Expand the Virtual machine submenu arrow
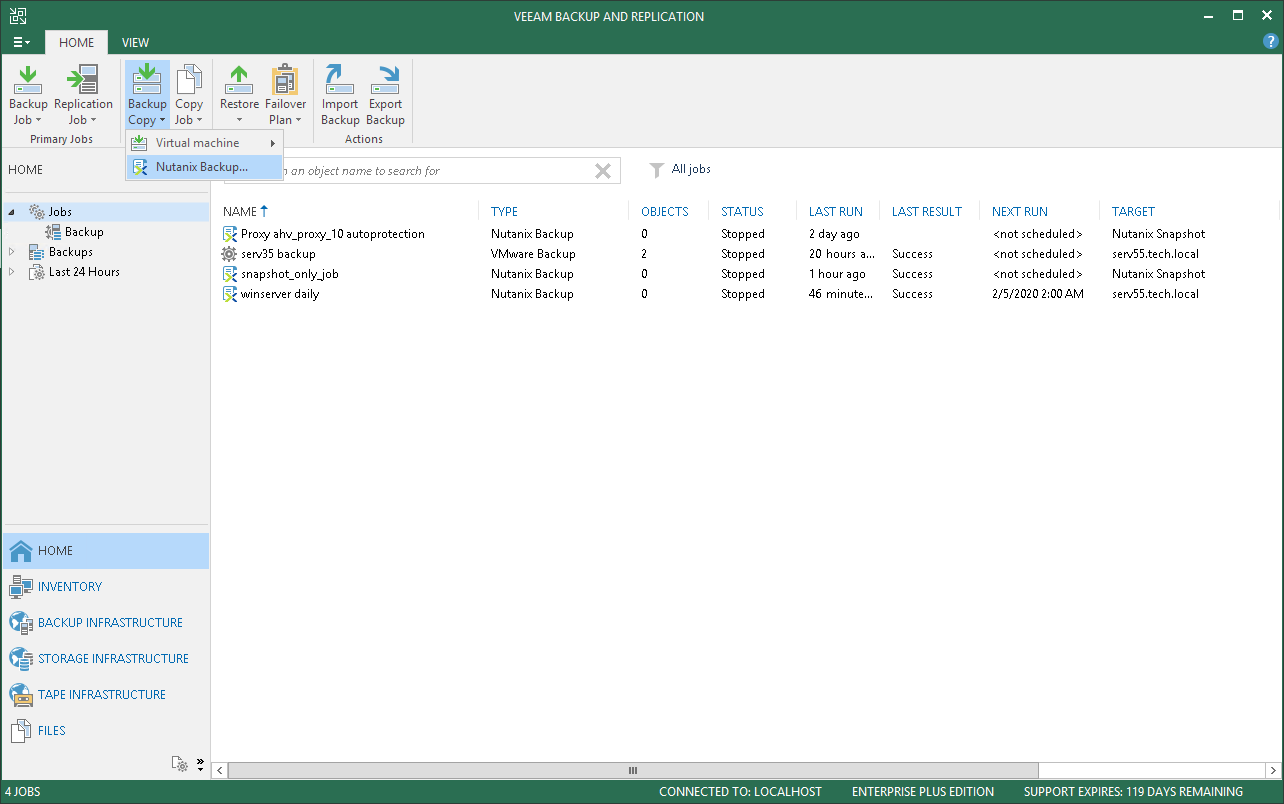 point(273,143)
